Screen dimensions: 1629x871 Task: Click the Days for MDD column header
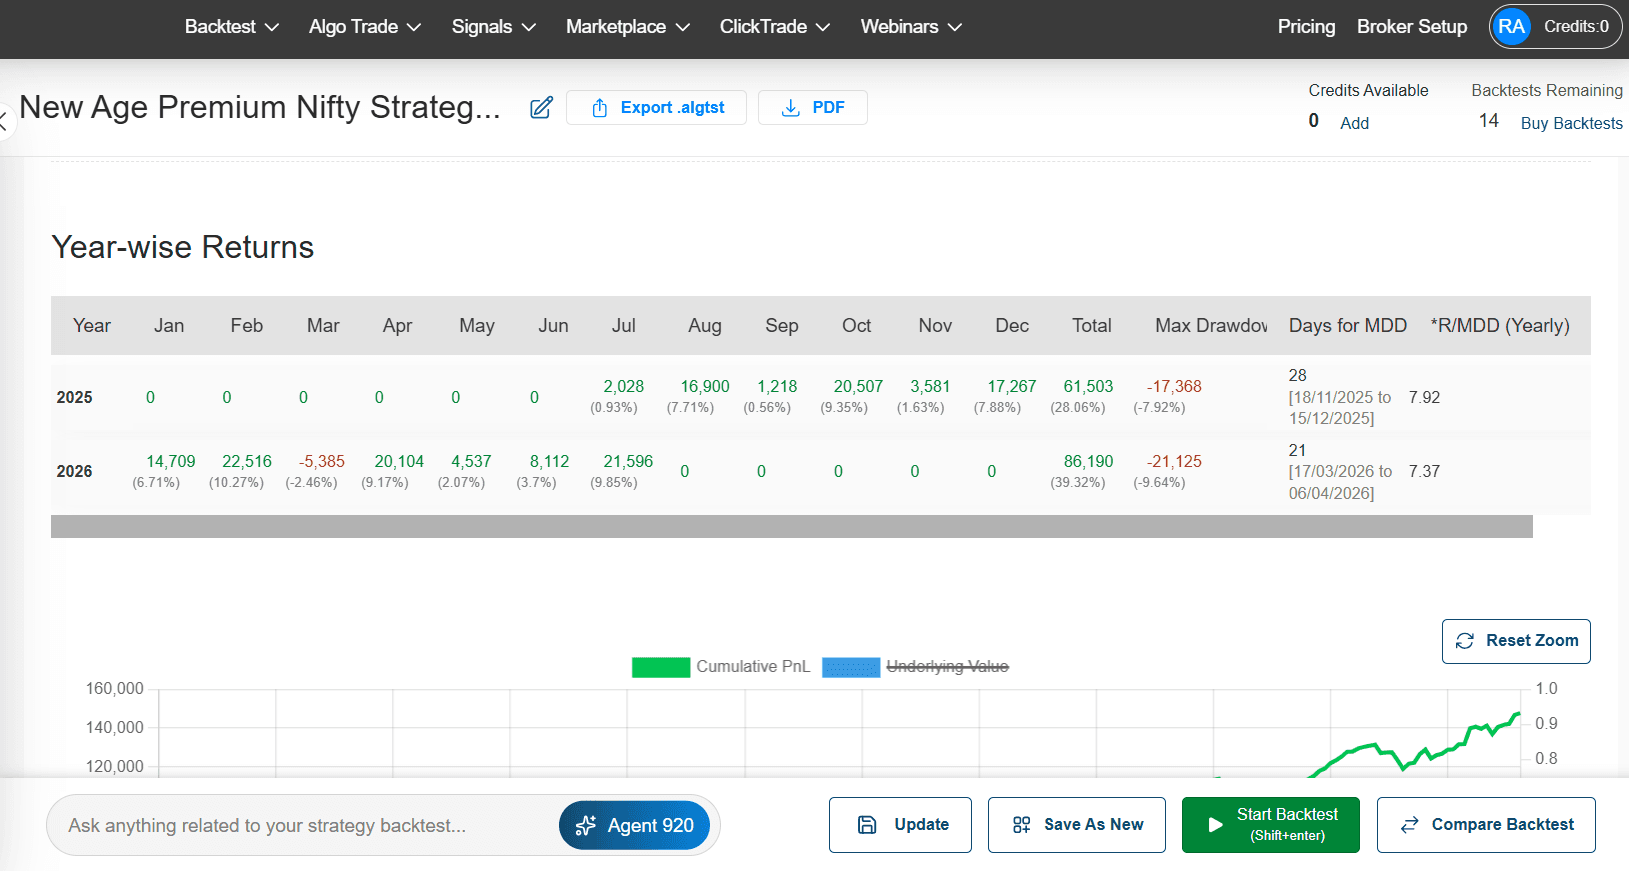pyautogui.click(x=1347, y=326)
